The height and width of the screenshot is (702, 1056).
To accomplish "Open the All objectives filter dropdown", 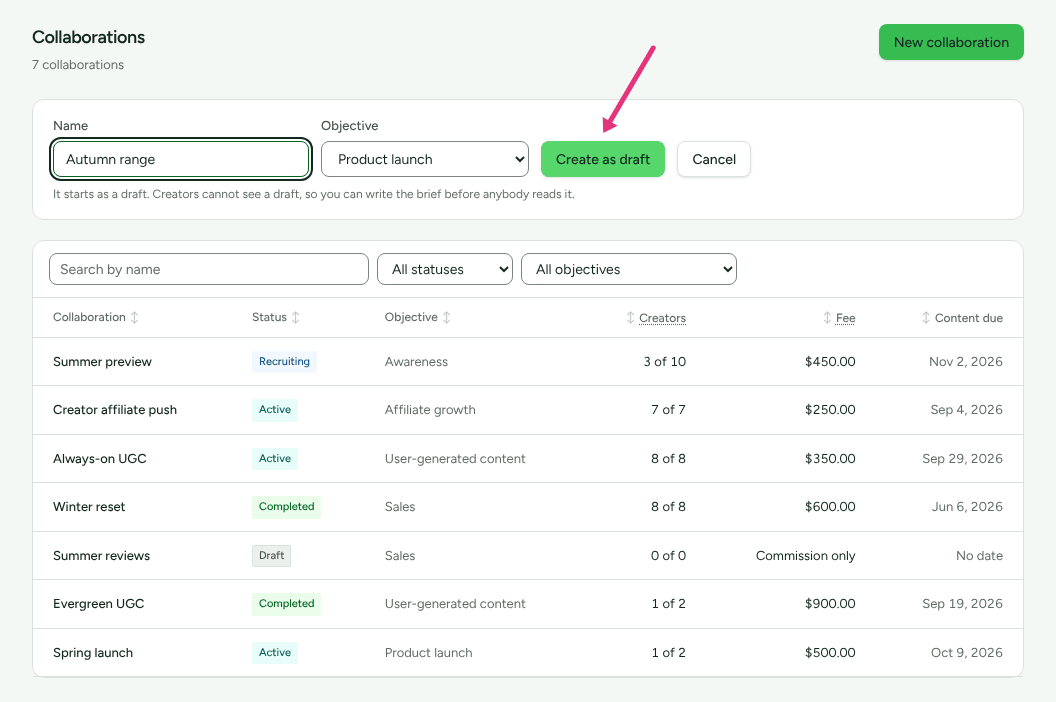I will click(629, 269).
